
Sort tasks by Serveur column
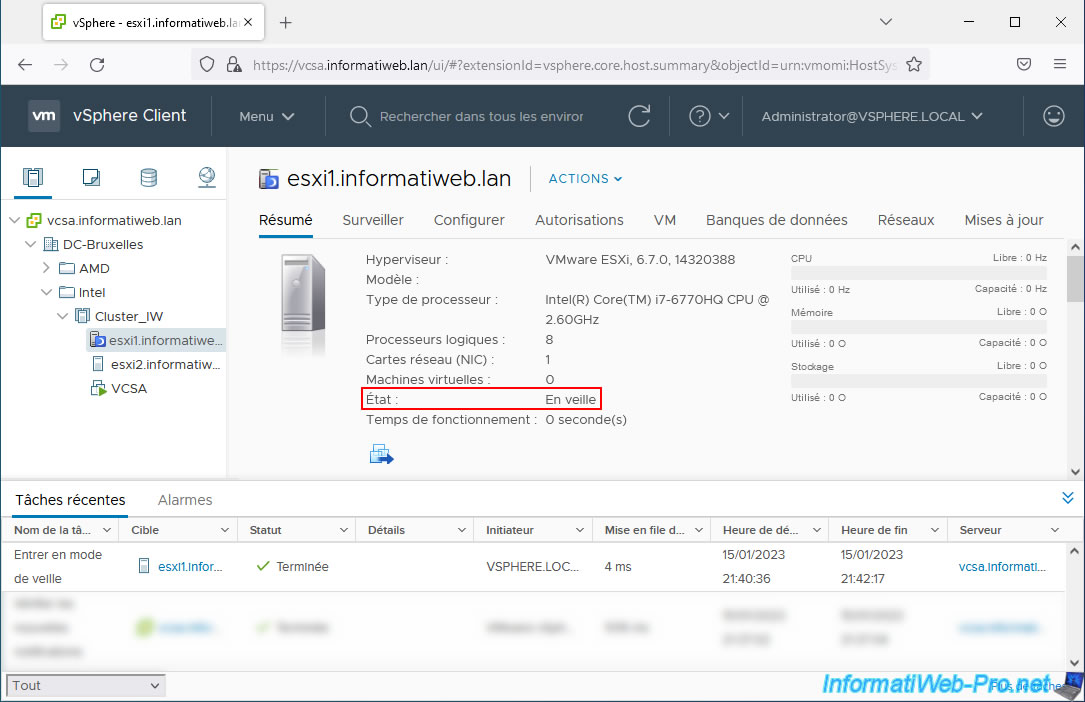(980, 530)
